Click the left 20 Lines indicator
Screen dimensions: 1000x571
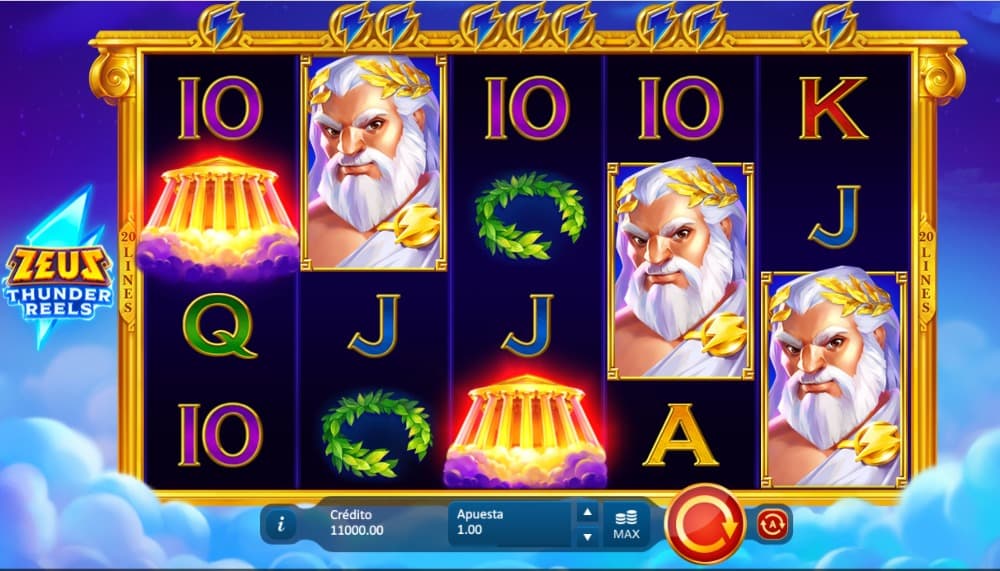point(128,273)
